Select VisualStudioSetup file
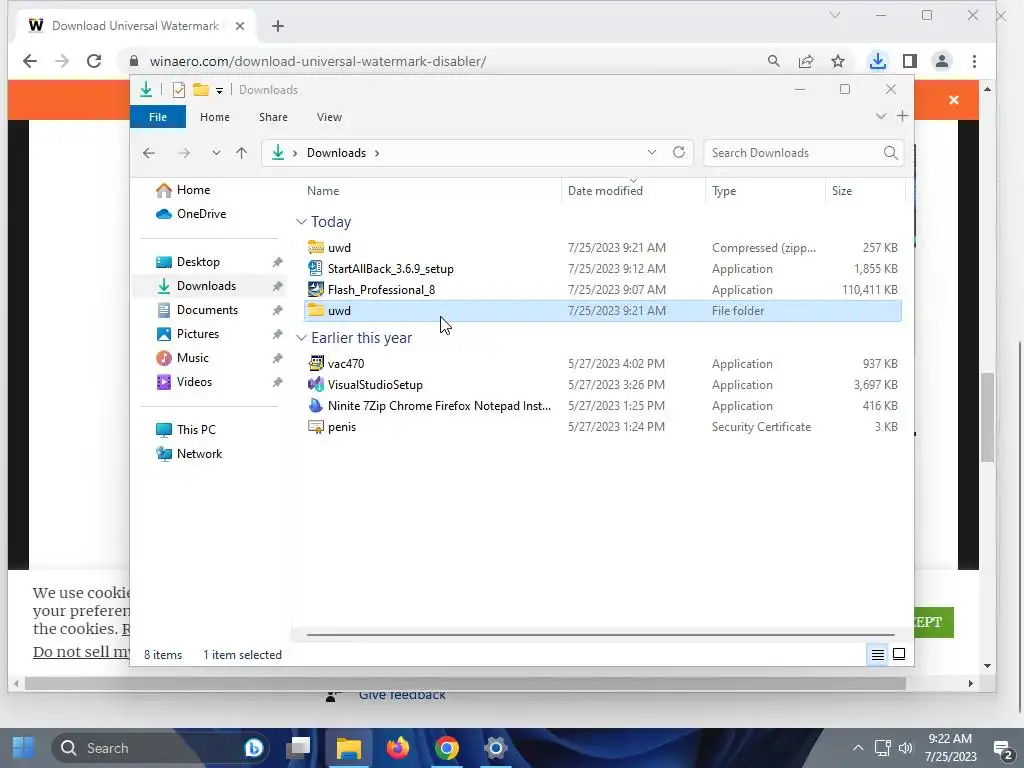This screenshot has height=768, width=1024. [x=602, y=385]
